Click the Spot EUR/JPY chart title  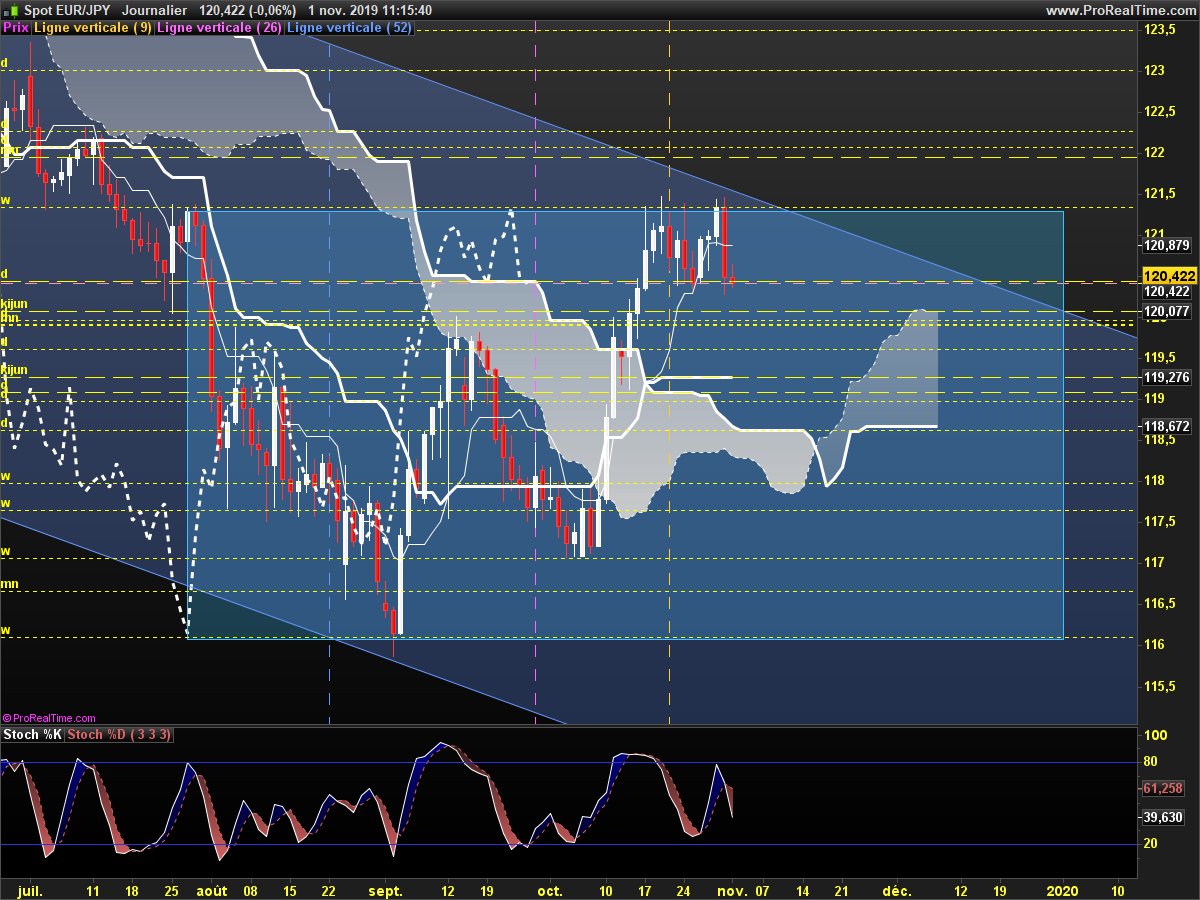point(66,10)
